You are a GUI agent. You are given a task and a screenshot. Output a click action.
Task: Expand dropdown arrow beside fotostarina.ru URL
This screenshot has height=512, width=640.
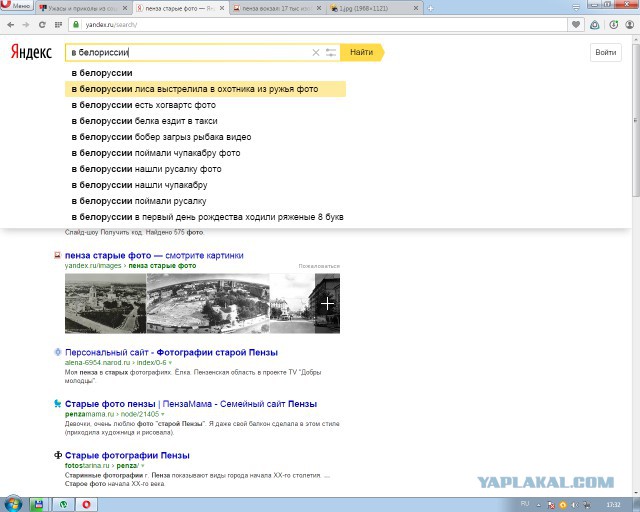tap(143, 466)
